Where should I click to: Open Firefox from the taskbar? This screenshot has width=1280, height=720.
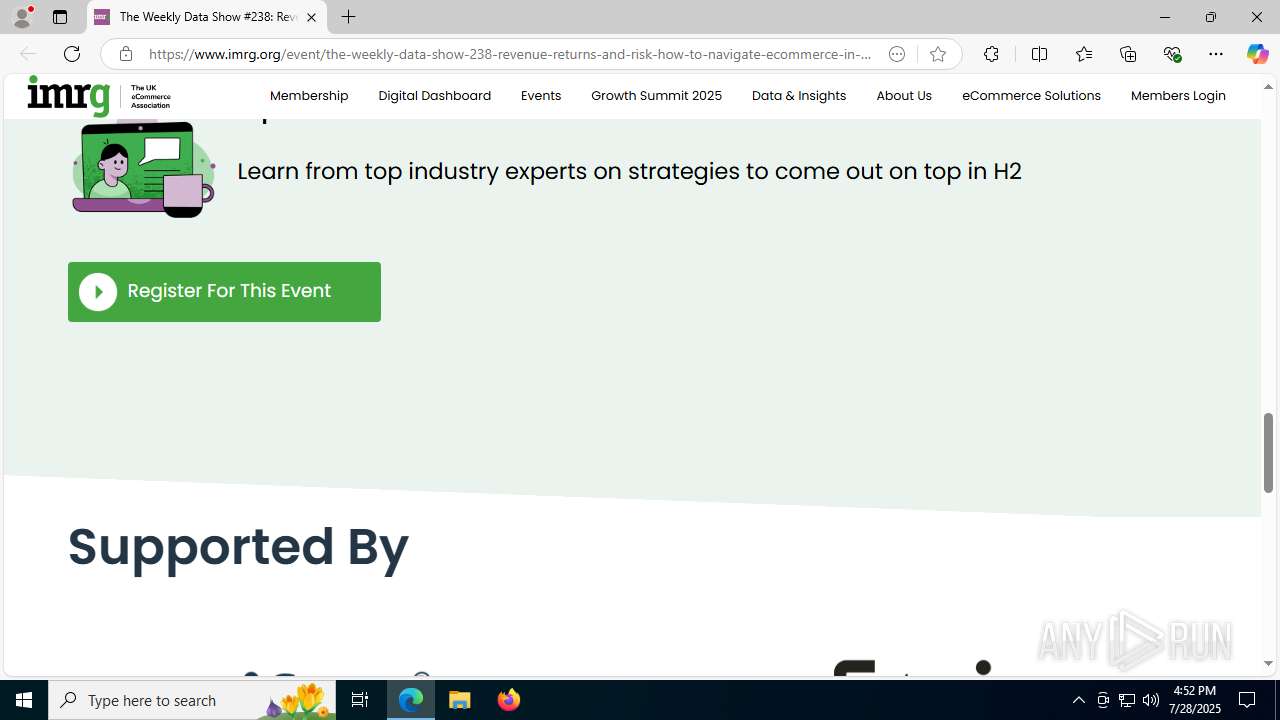(509, 700)
